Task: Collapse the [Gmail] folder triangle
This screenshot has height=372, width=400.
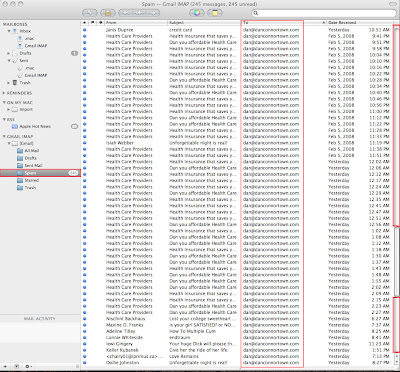Action: click(9, 143)
